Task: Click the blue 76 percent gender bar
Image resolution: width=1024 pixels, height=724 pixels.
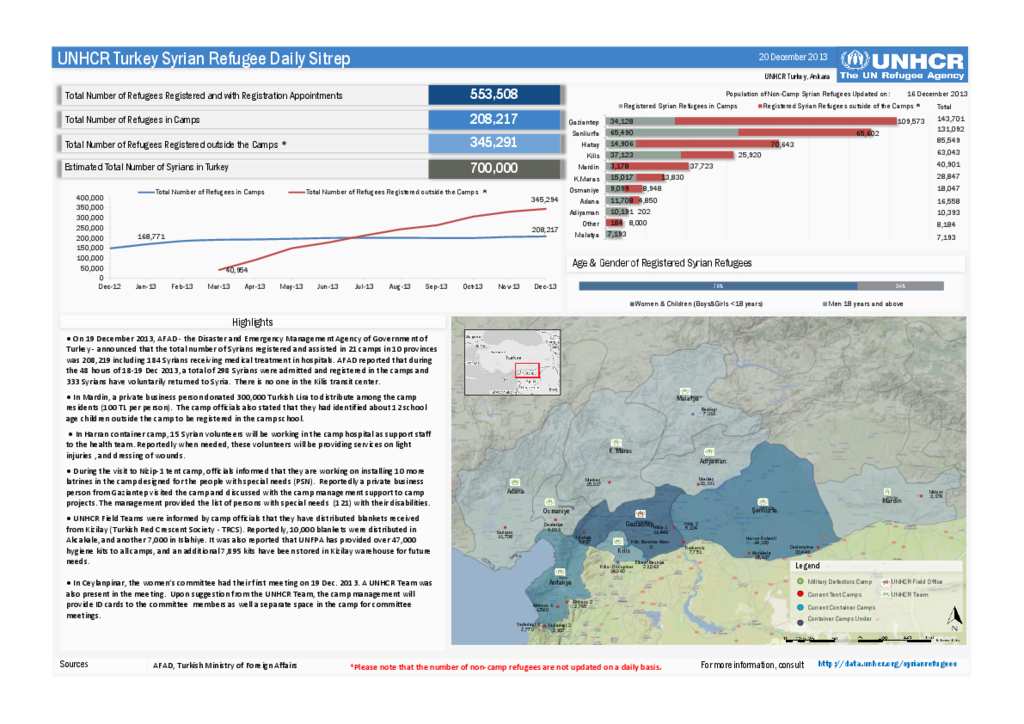Action: 717,285
